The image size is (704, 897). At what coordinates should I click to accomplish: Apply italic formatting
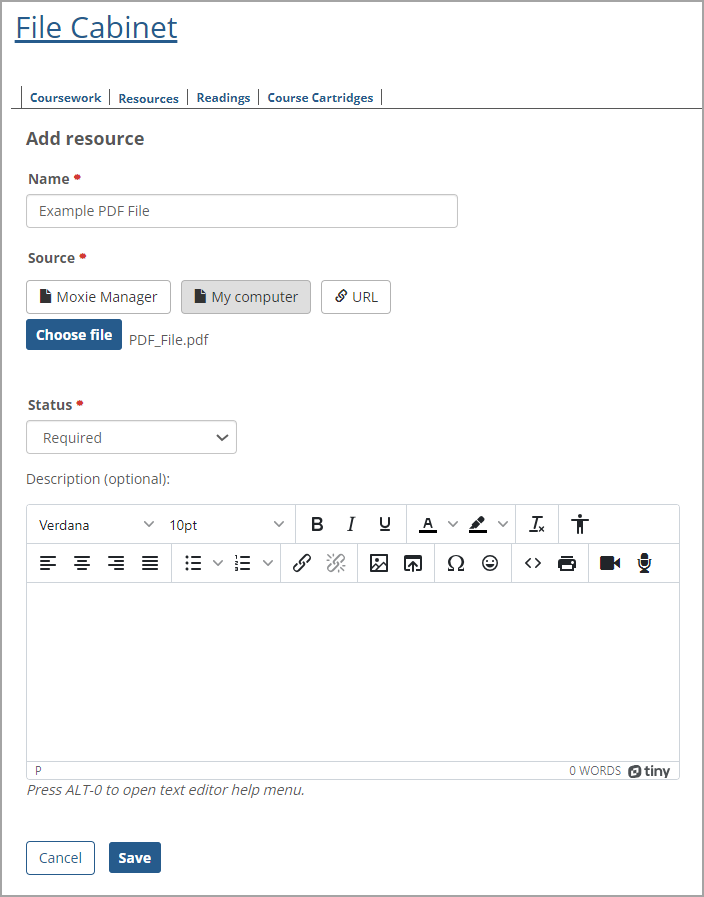point(351,523)
